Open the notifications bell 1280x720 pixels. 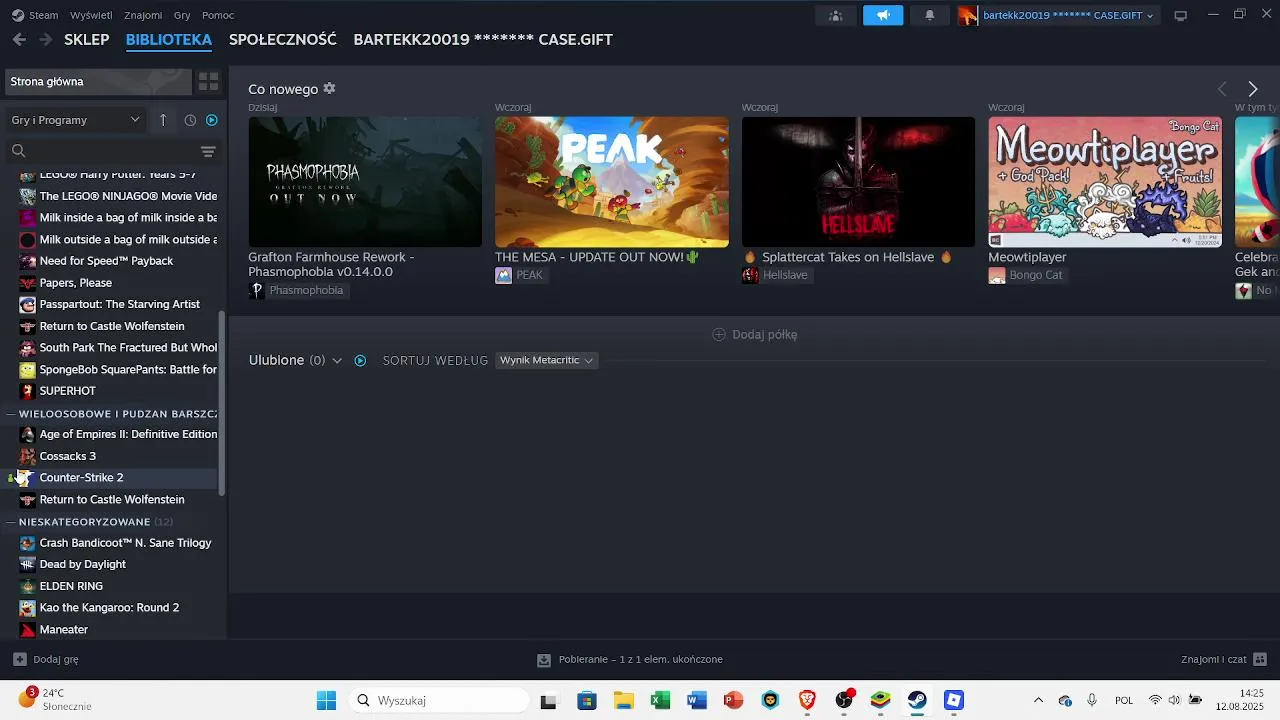point(930,15)
